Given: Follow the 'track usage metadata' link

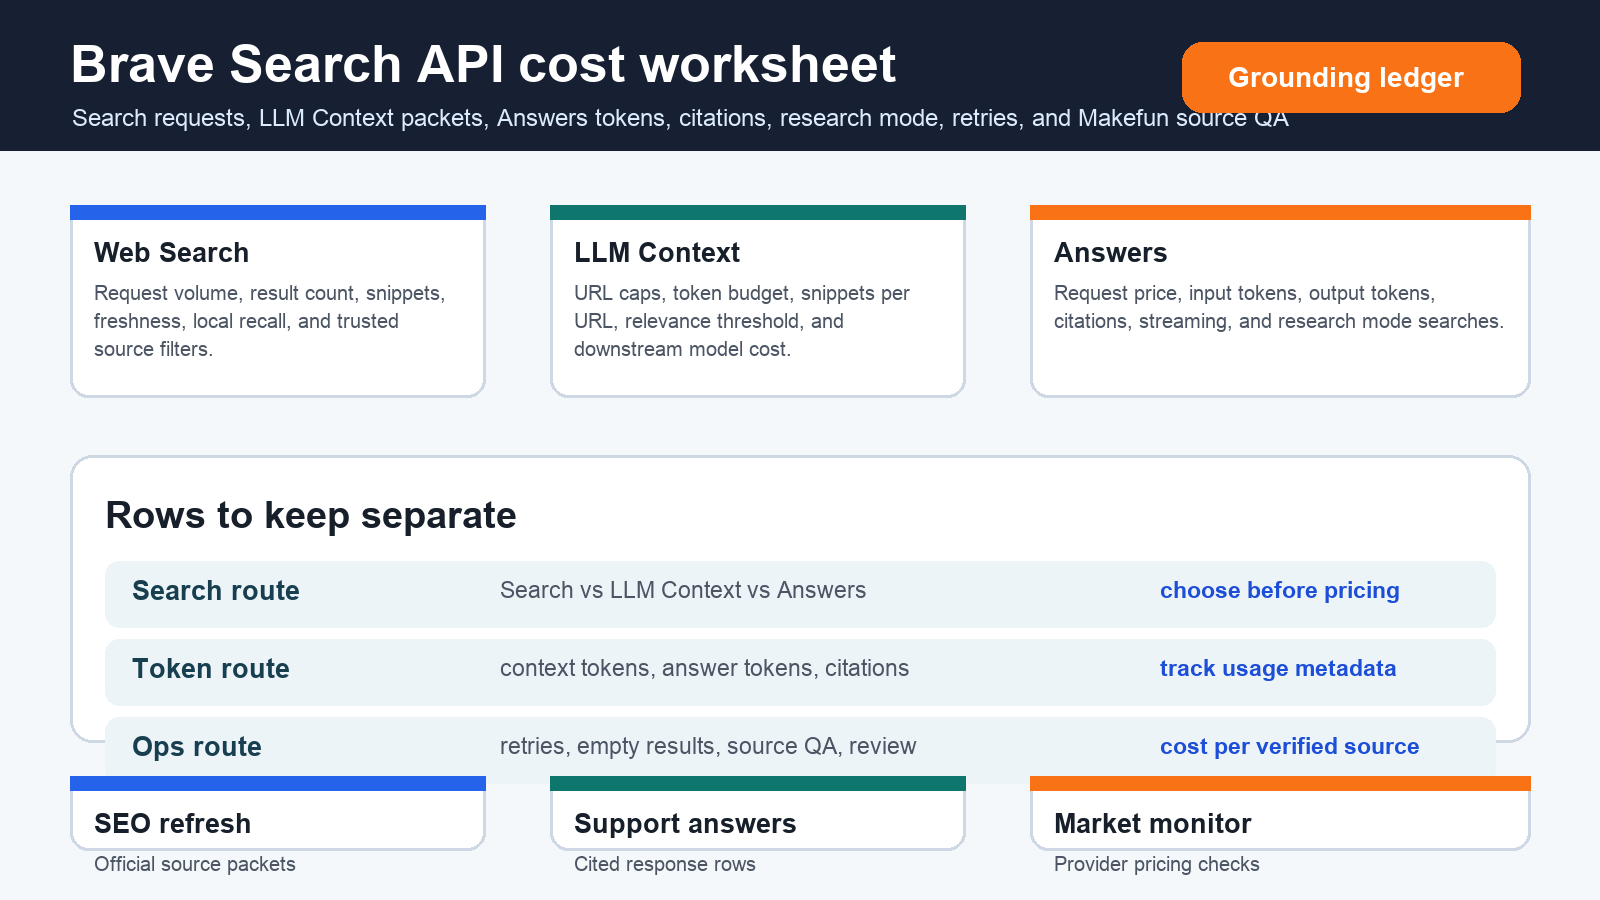Looking at the screenshot, I should click(x=1278, y=668).
